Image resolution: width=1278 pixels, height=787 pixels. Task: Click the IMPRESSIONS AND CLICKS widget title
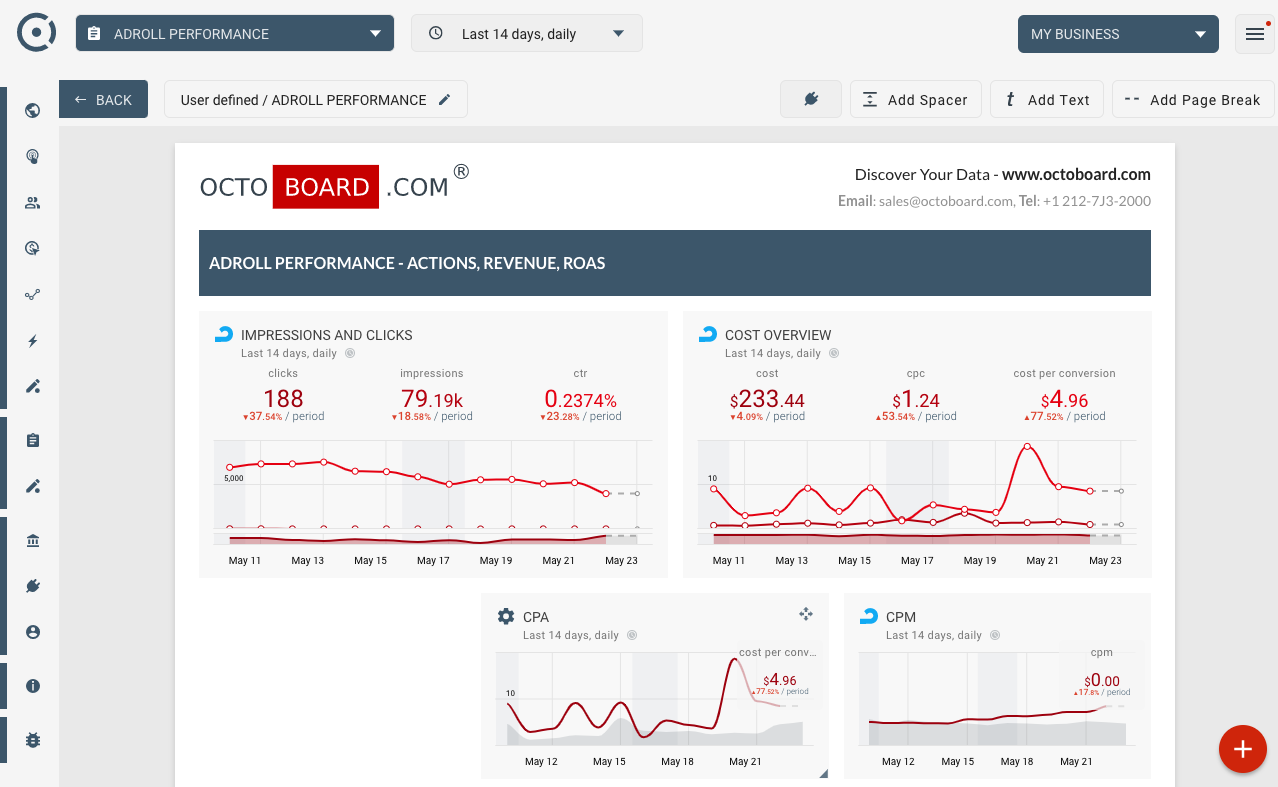pos(327,335)
